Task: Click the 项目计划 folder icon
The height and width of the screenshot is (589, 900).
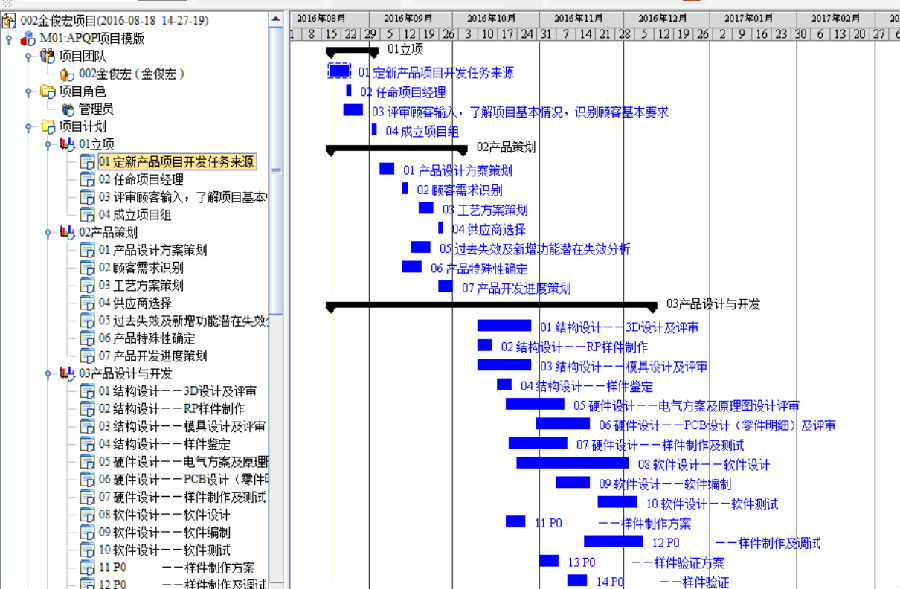Action: click(x=48, y=127)
